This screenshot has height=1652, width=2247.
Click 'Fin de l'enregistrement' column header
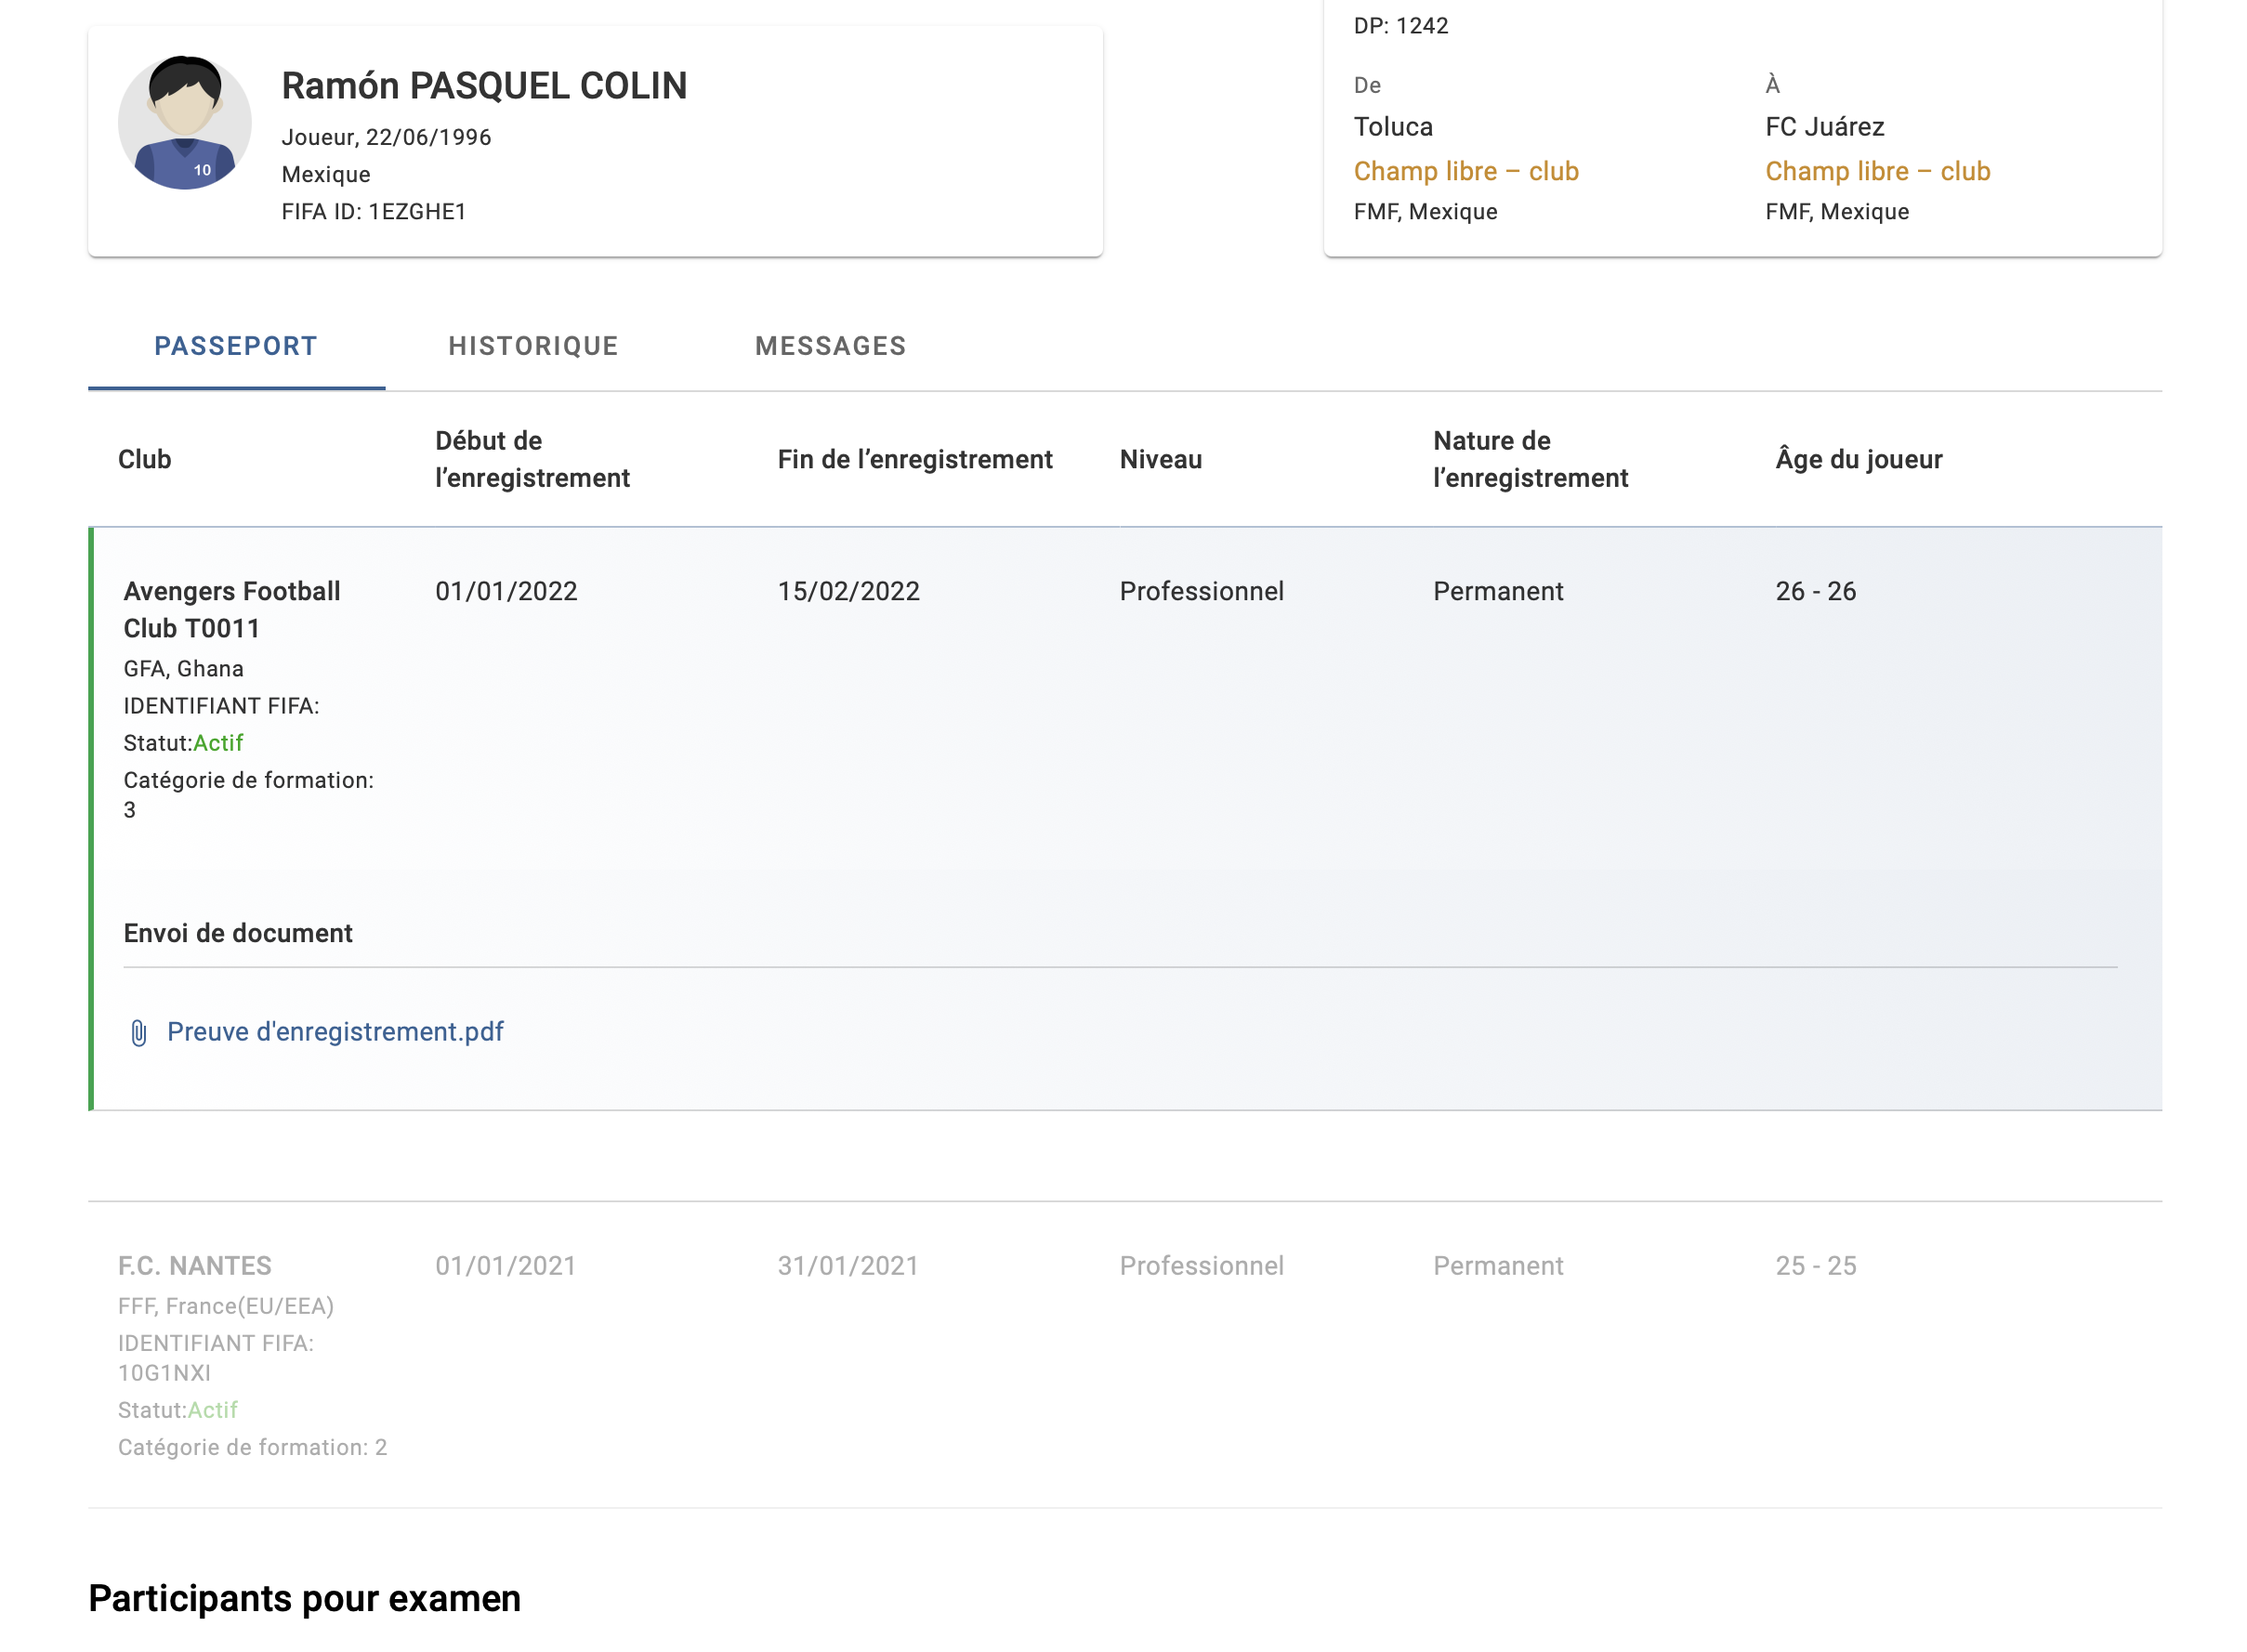914,459
